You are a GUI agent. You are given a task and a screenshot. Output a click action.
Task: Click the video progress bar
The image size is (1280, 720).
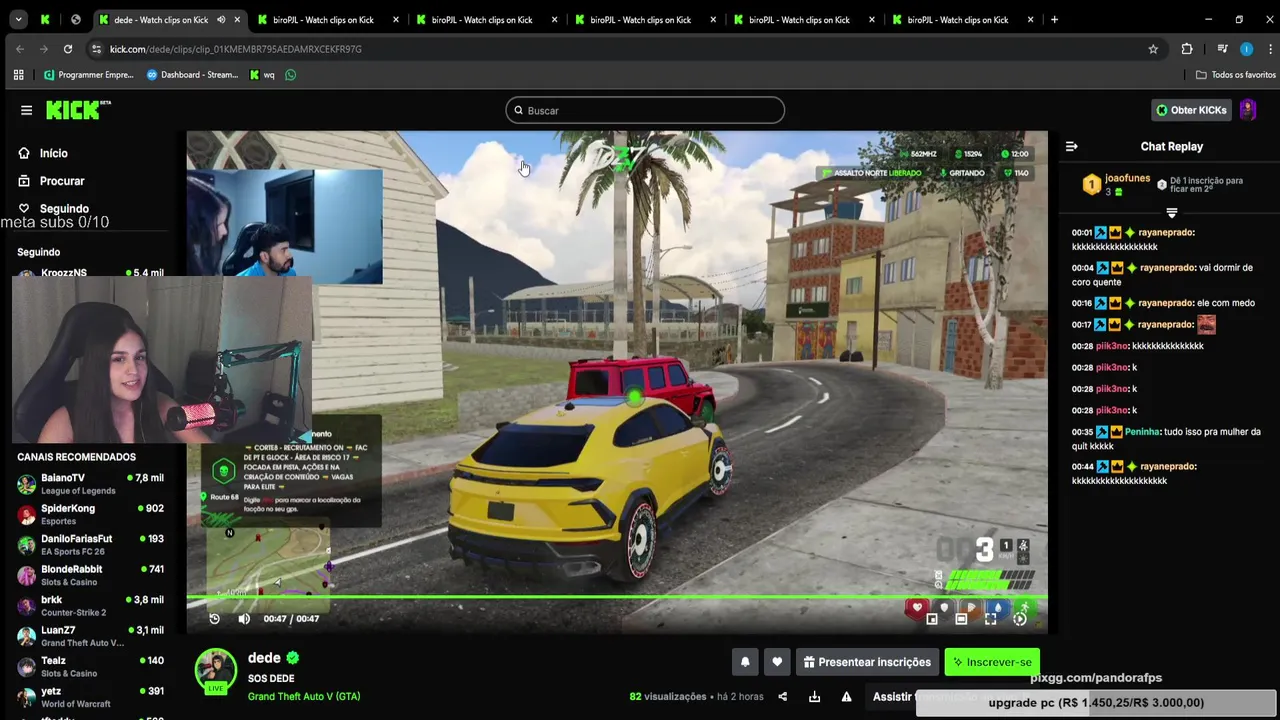point(617,597)
